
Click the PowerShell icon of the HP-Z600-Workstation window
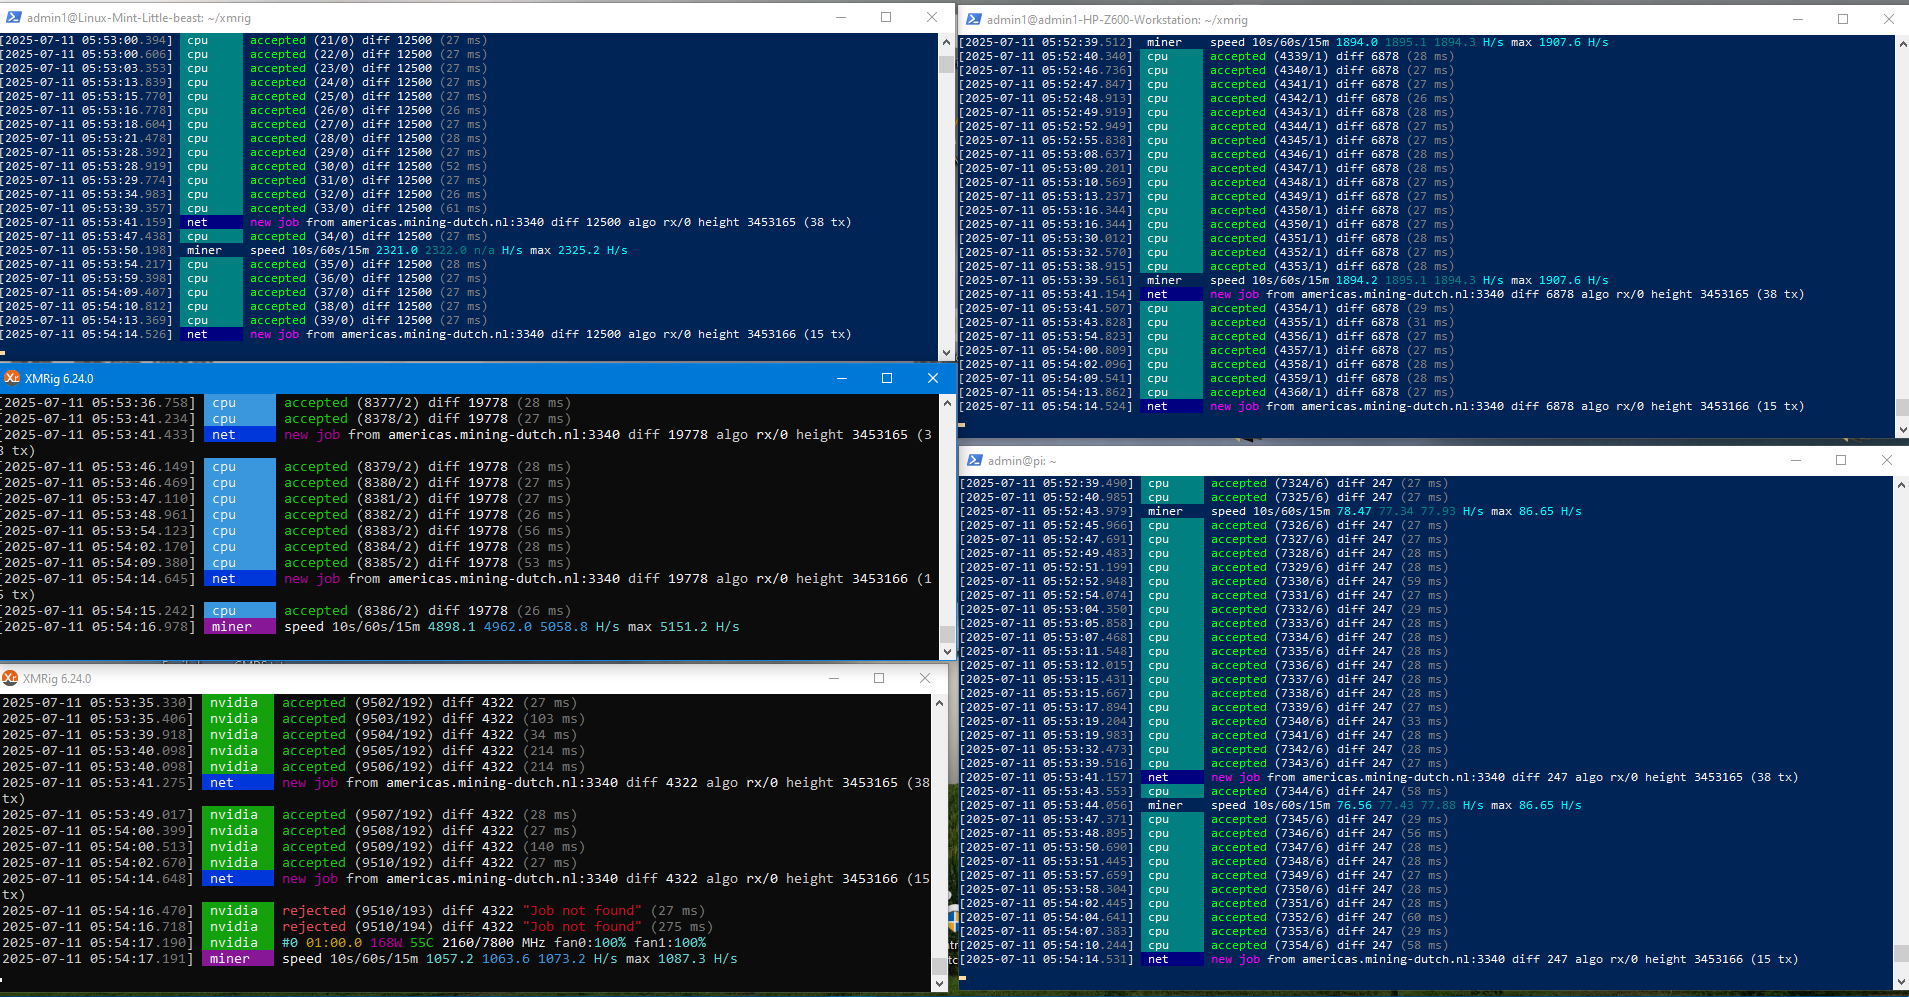tap(973, 19)
